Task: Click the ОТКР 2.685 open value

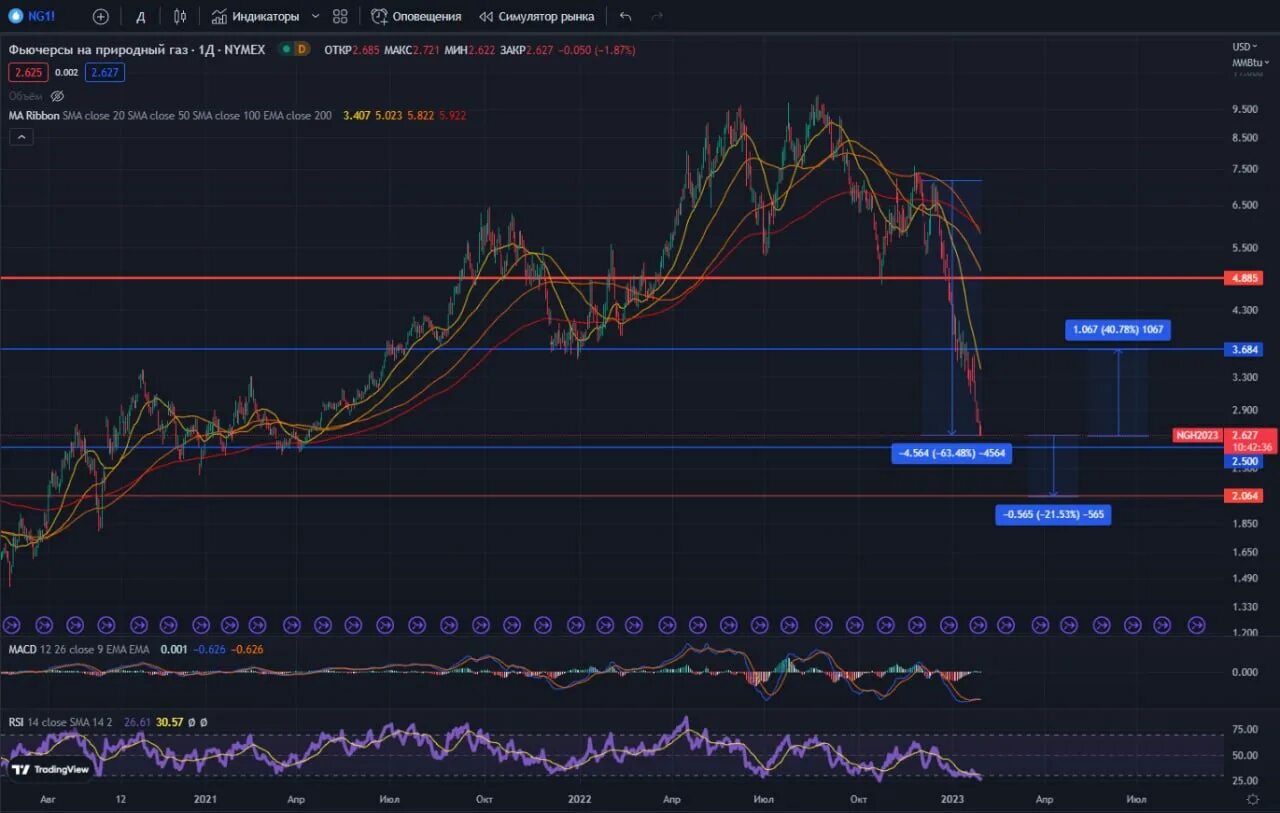Action: click(352, 49)
